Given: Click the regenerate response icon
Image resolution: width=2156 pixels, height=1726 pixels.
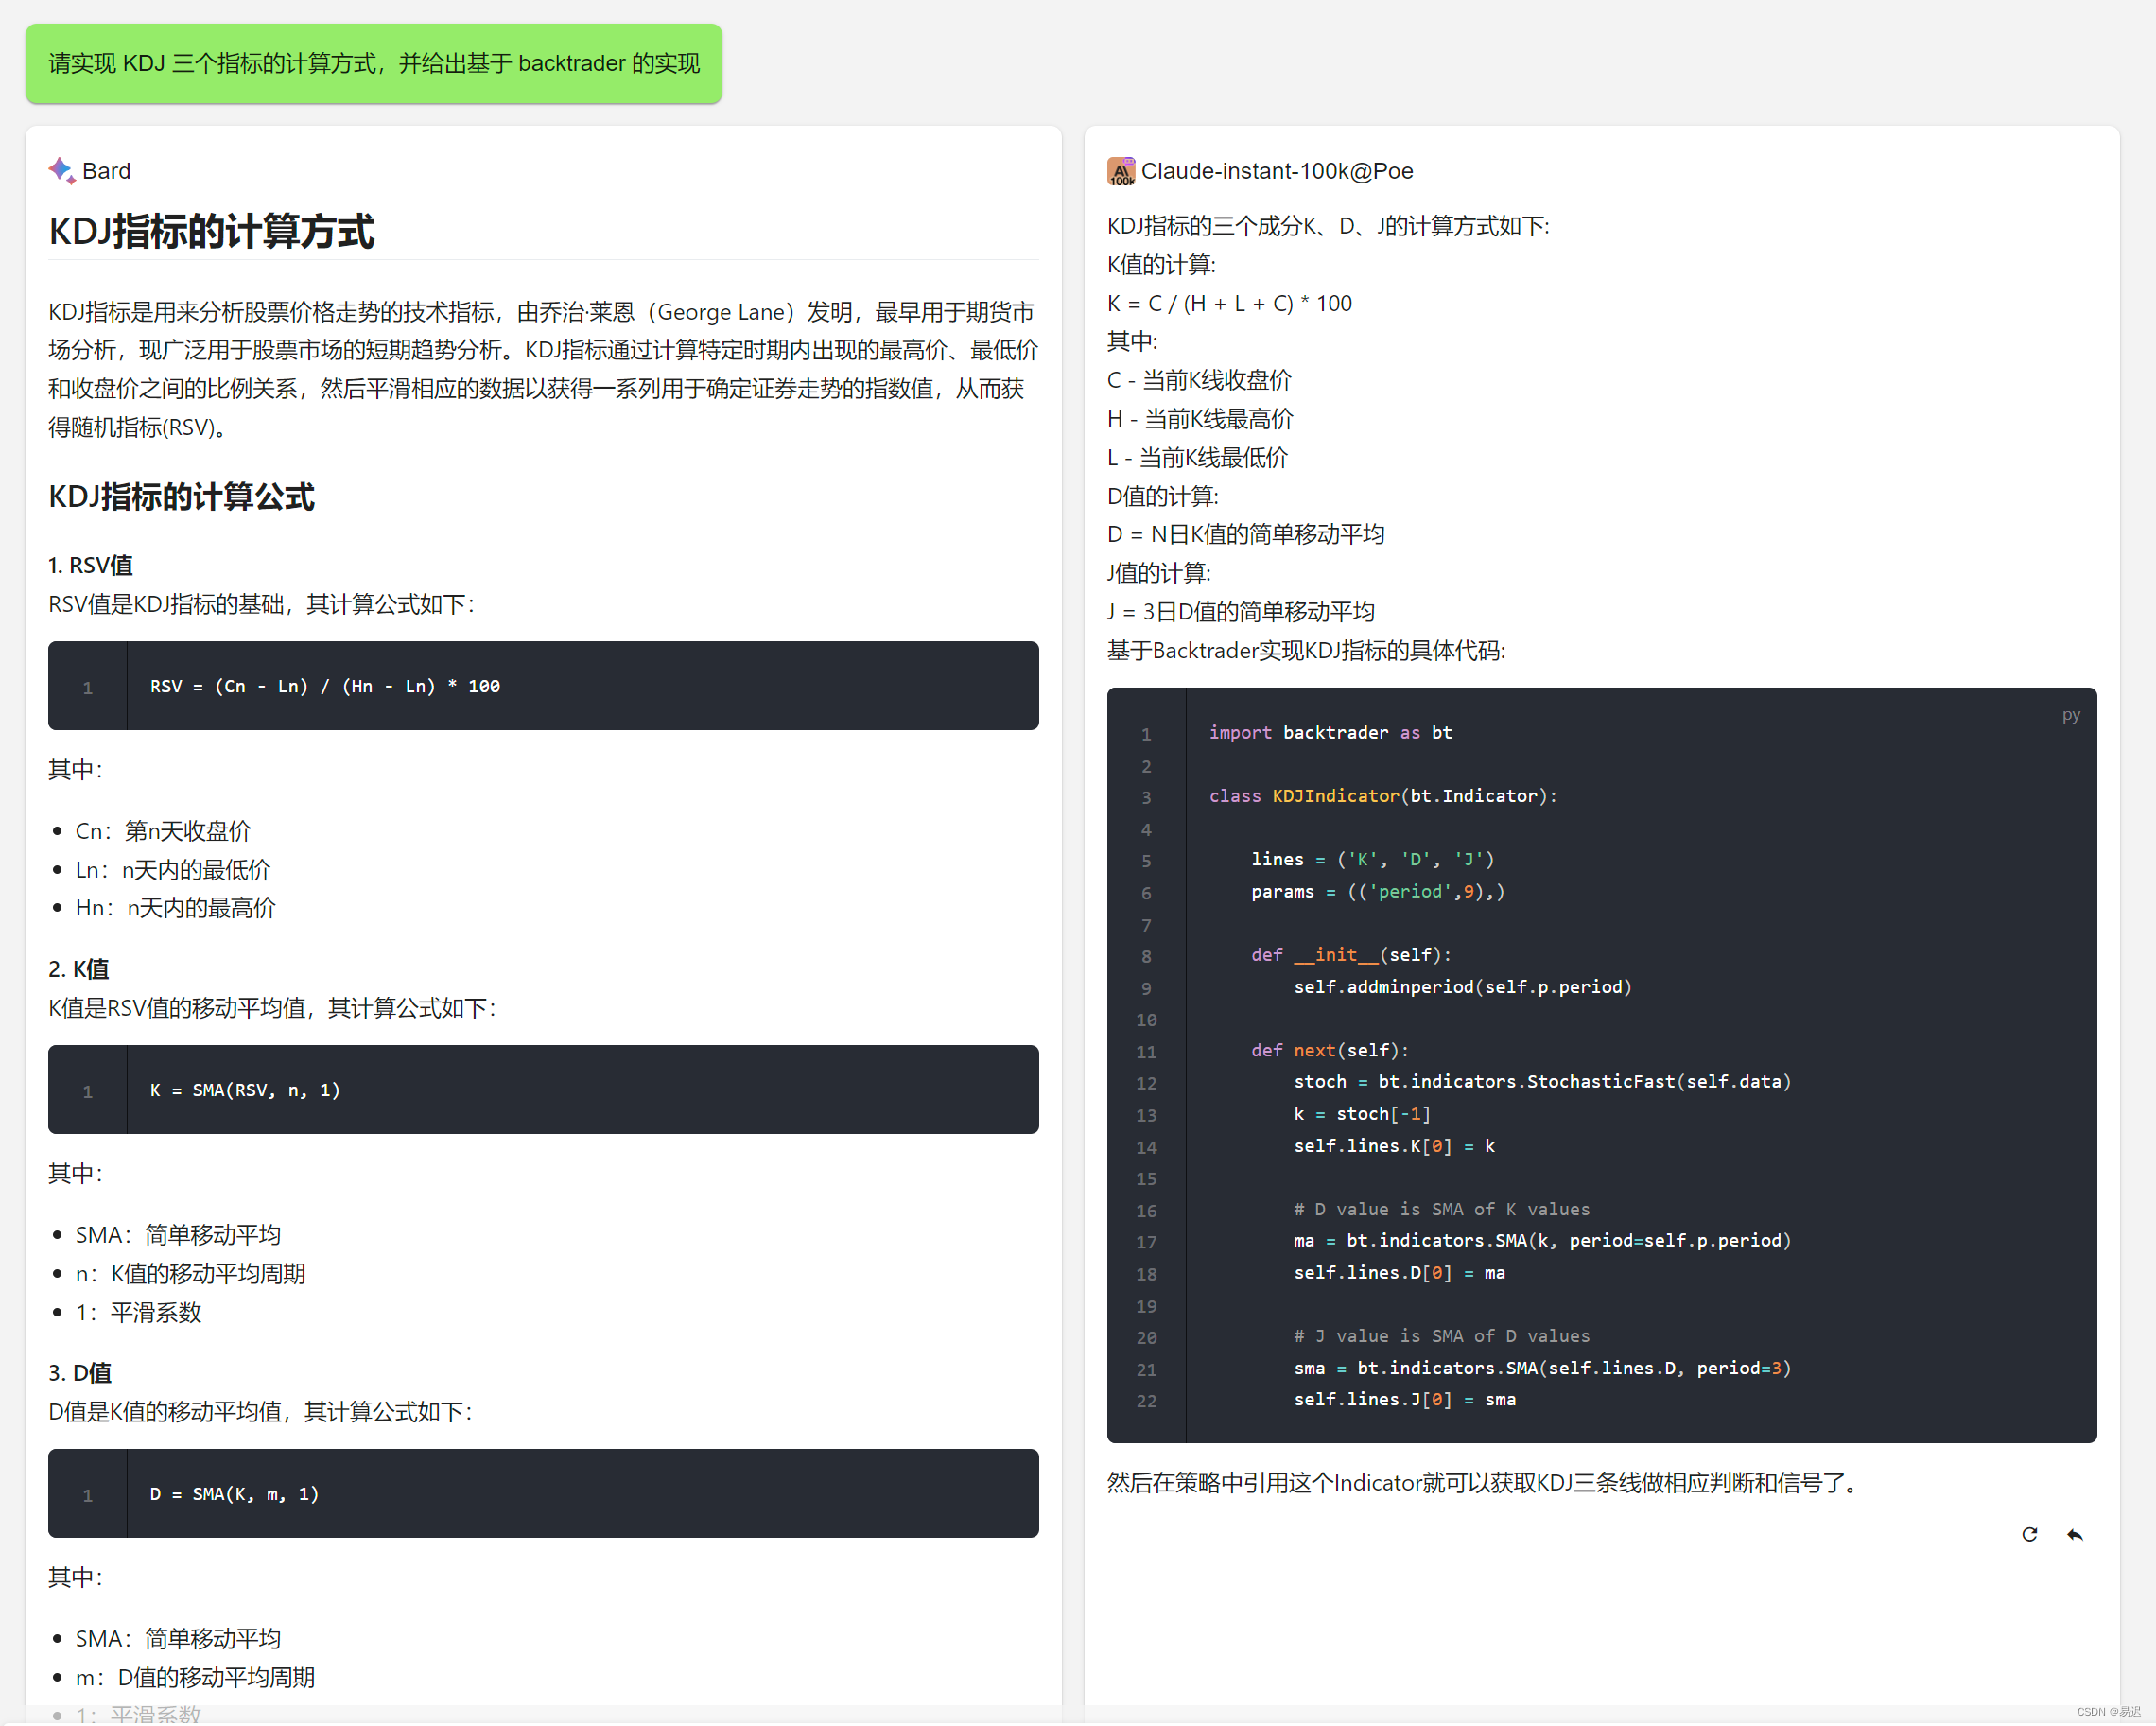Looking at the screenshot, I should point(2029,1534).
